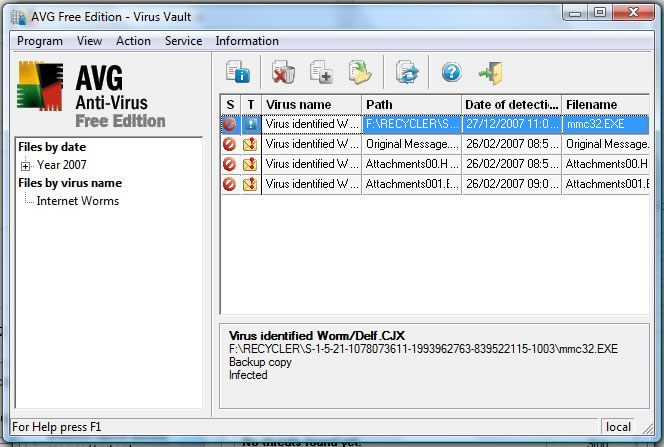Screen dimensions: 664x447
Task: Click the mmc32.EXE filename cell
Action: pyautogui.click(x=606, y=124)
